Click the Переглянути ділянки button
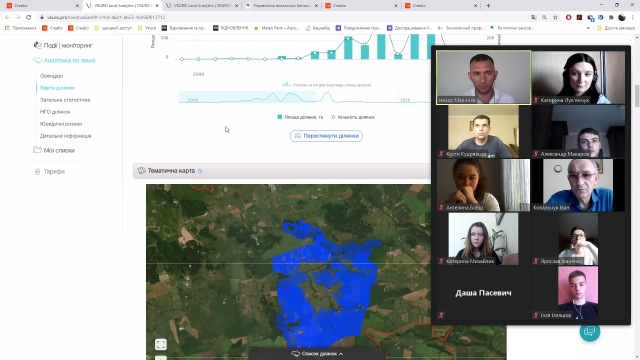 327,136
